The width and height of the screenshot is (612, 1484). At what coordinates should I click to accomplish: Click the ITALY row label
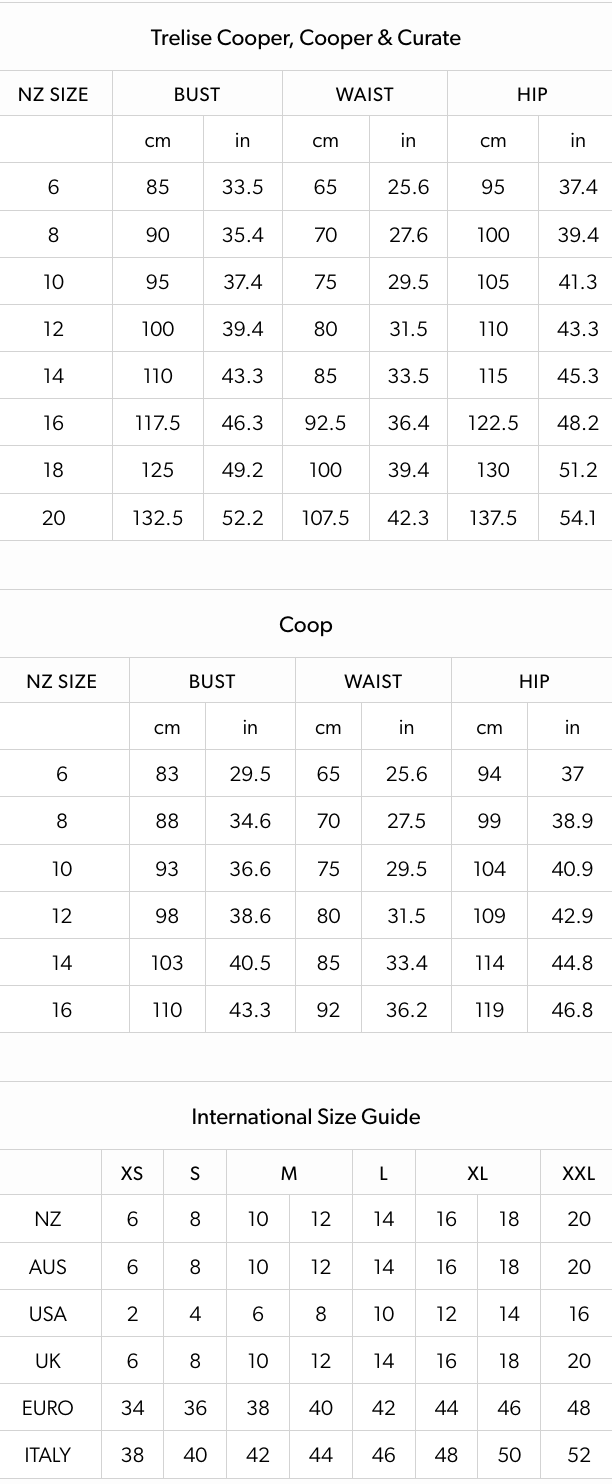(48, 1455)
